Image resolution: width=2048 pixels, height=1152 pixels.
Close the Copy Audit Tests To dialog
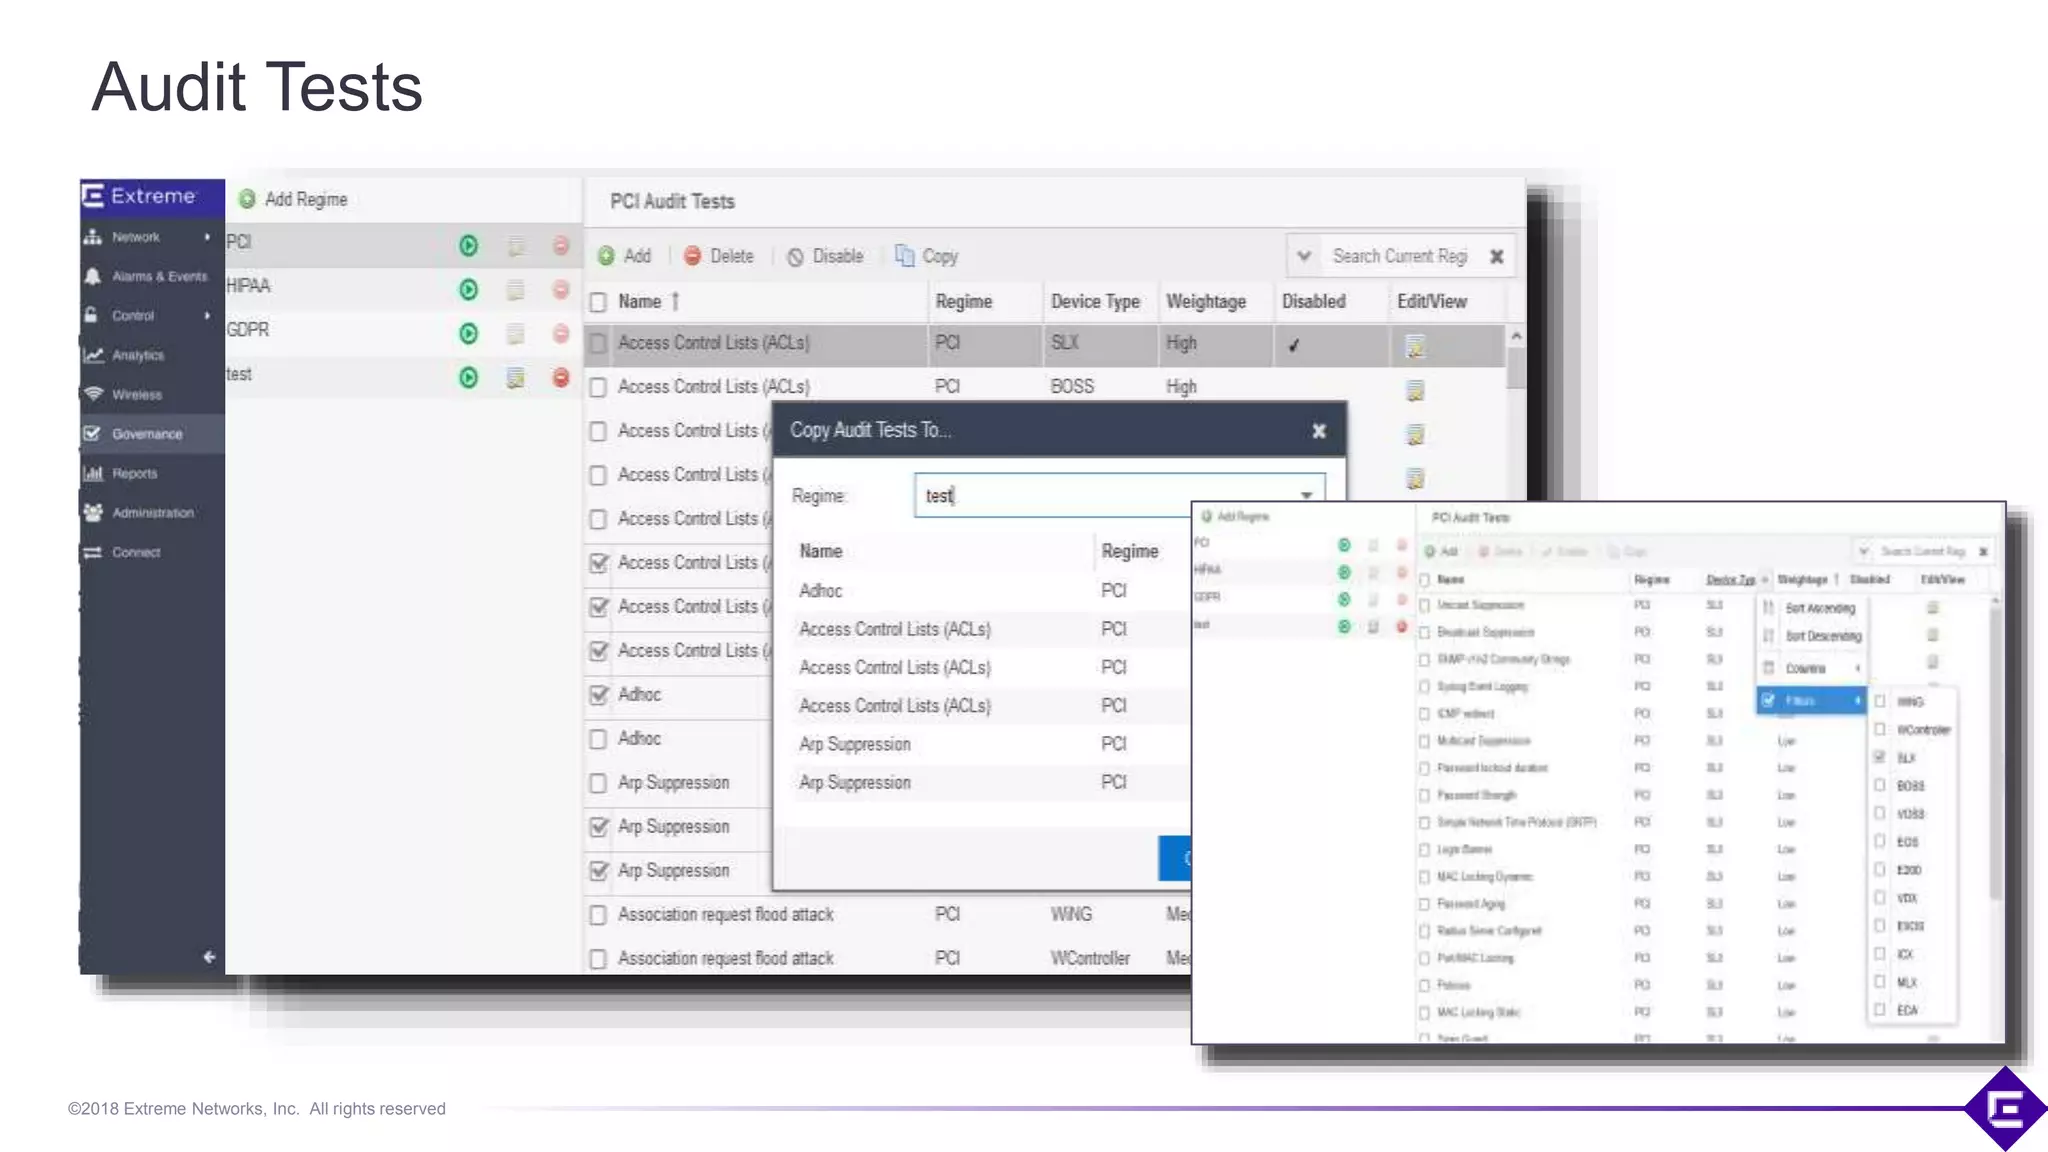pos(1318,431)
